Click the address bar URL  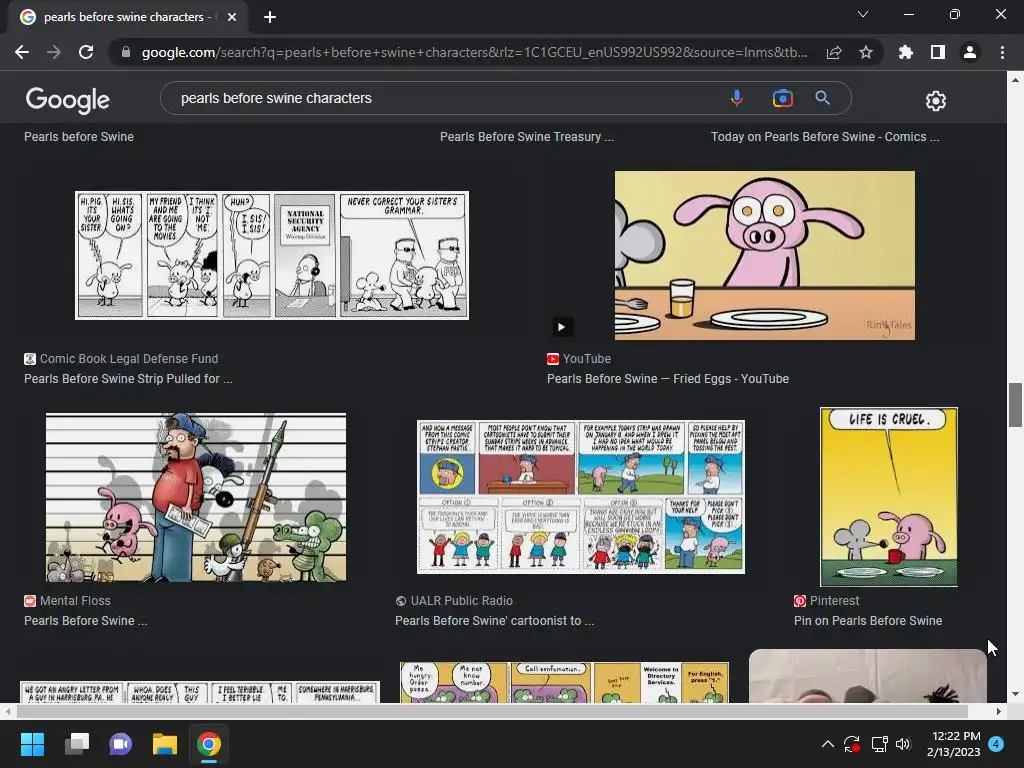474,52
